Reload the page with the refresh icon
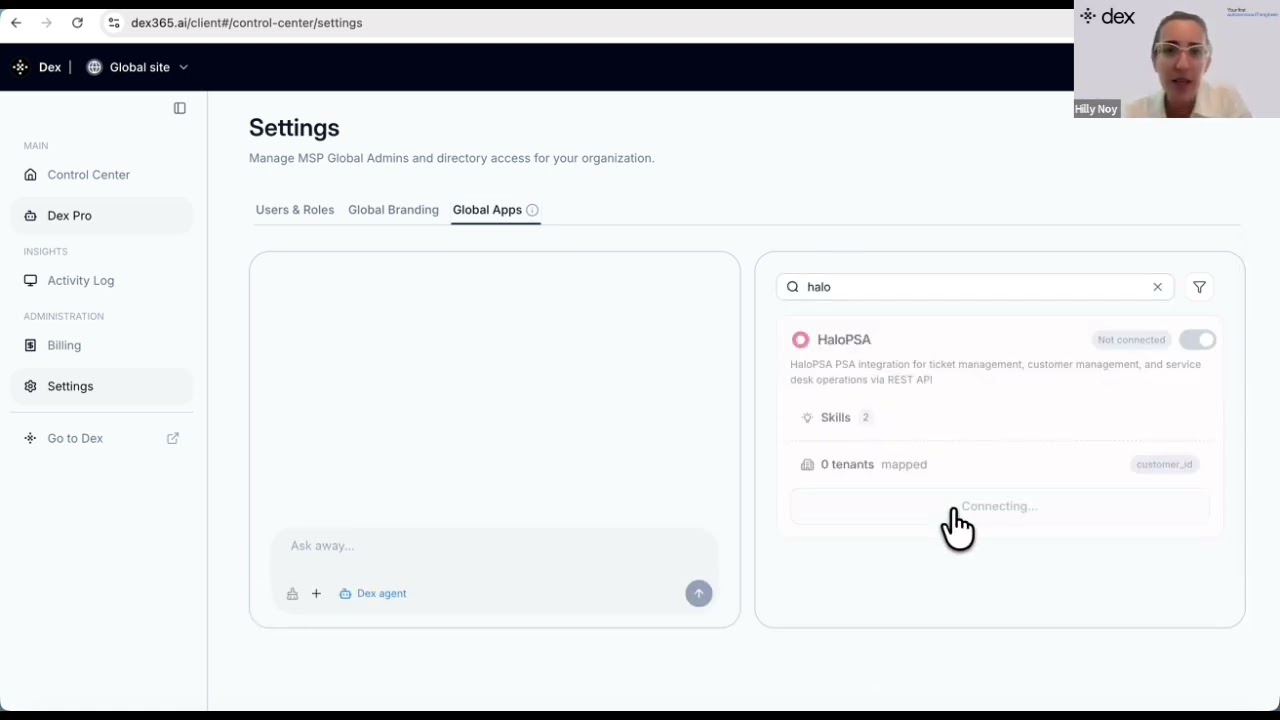1280x720 pixels. coord(77,22)
